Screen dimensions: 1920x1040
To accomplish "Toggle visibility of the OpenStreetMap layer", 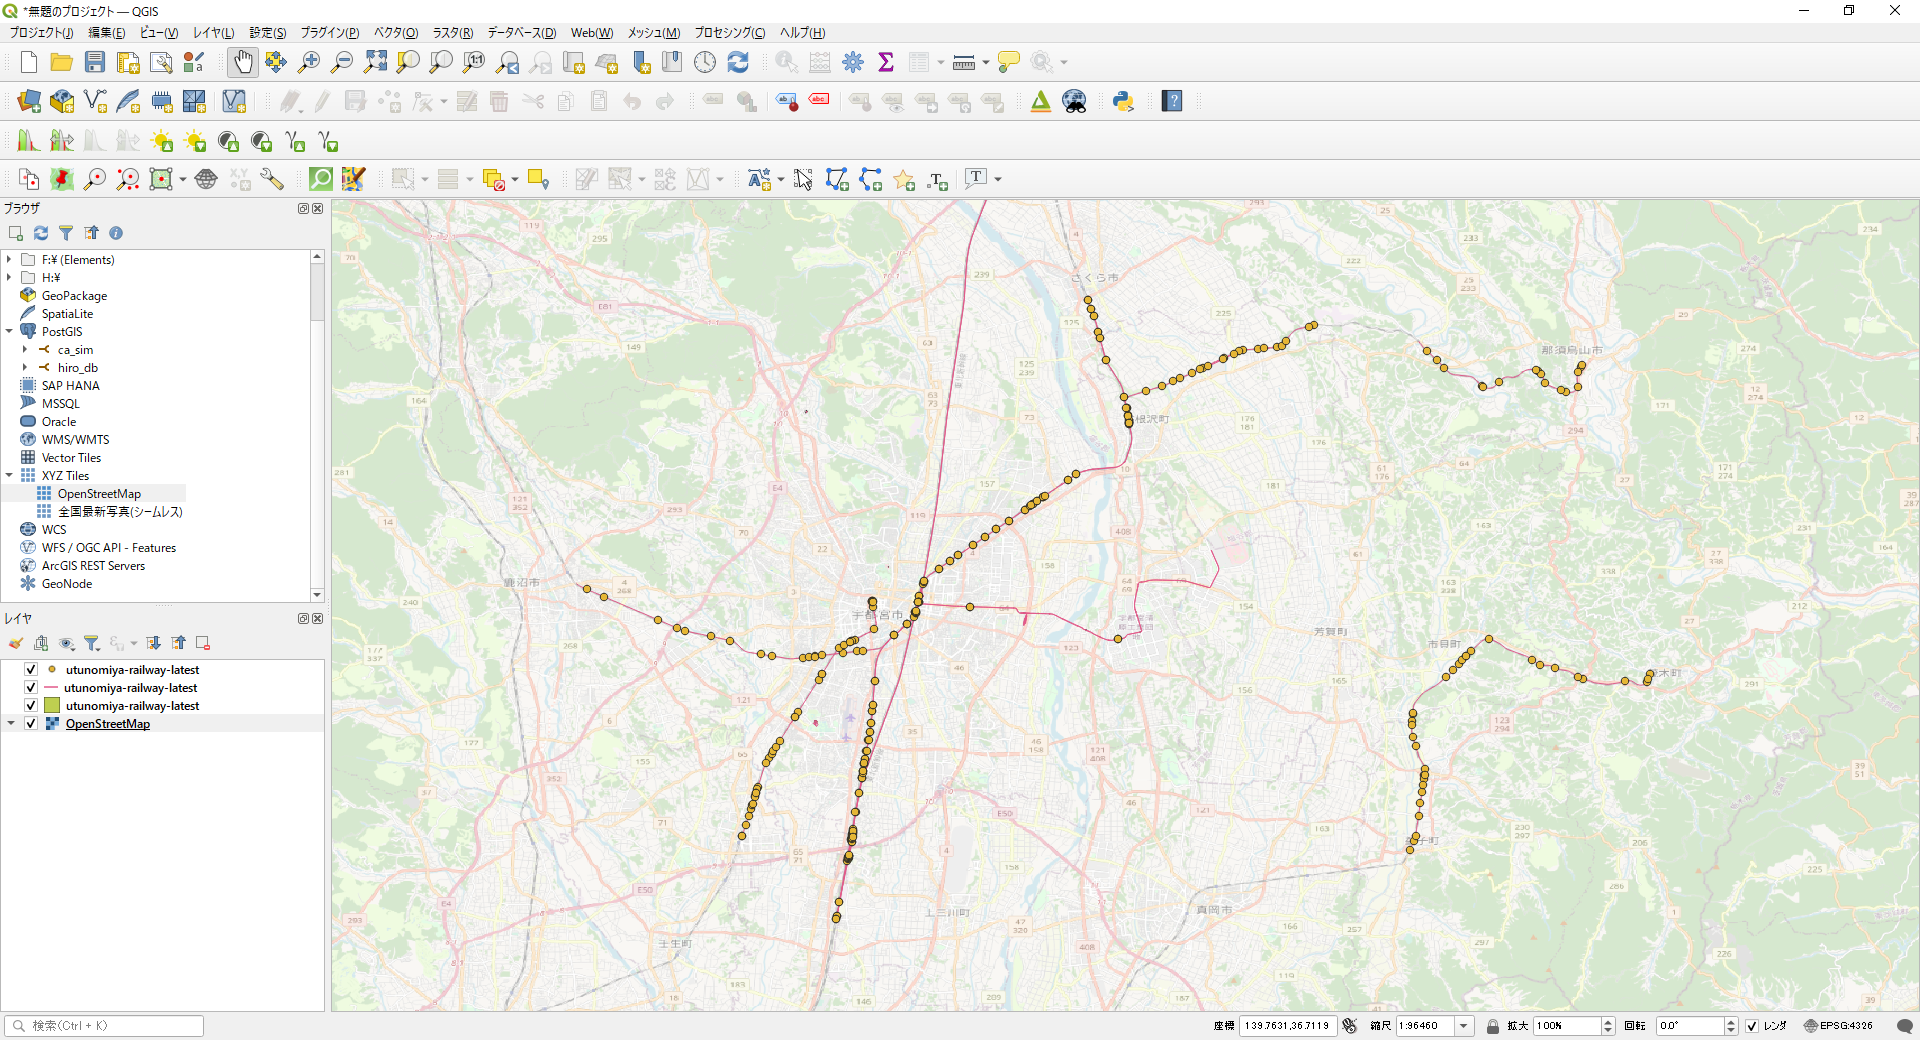I will (x=31, y=724).
